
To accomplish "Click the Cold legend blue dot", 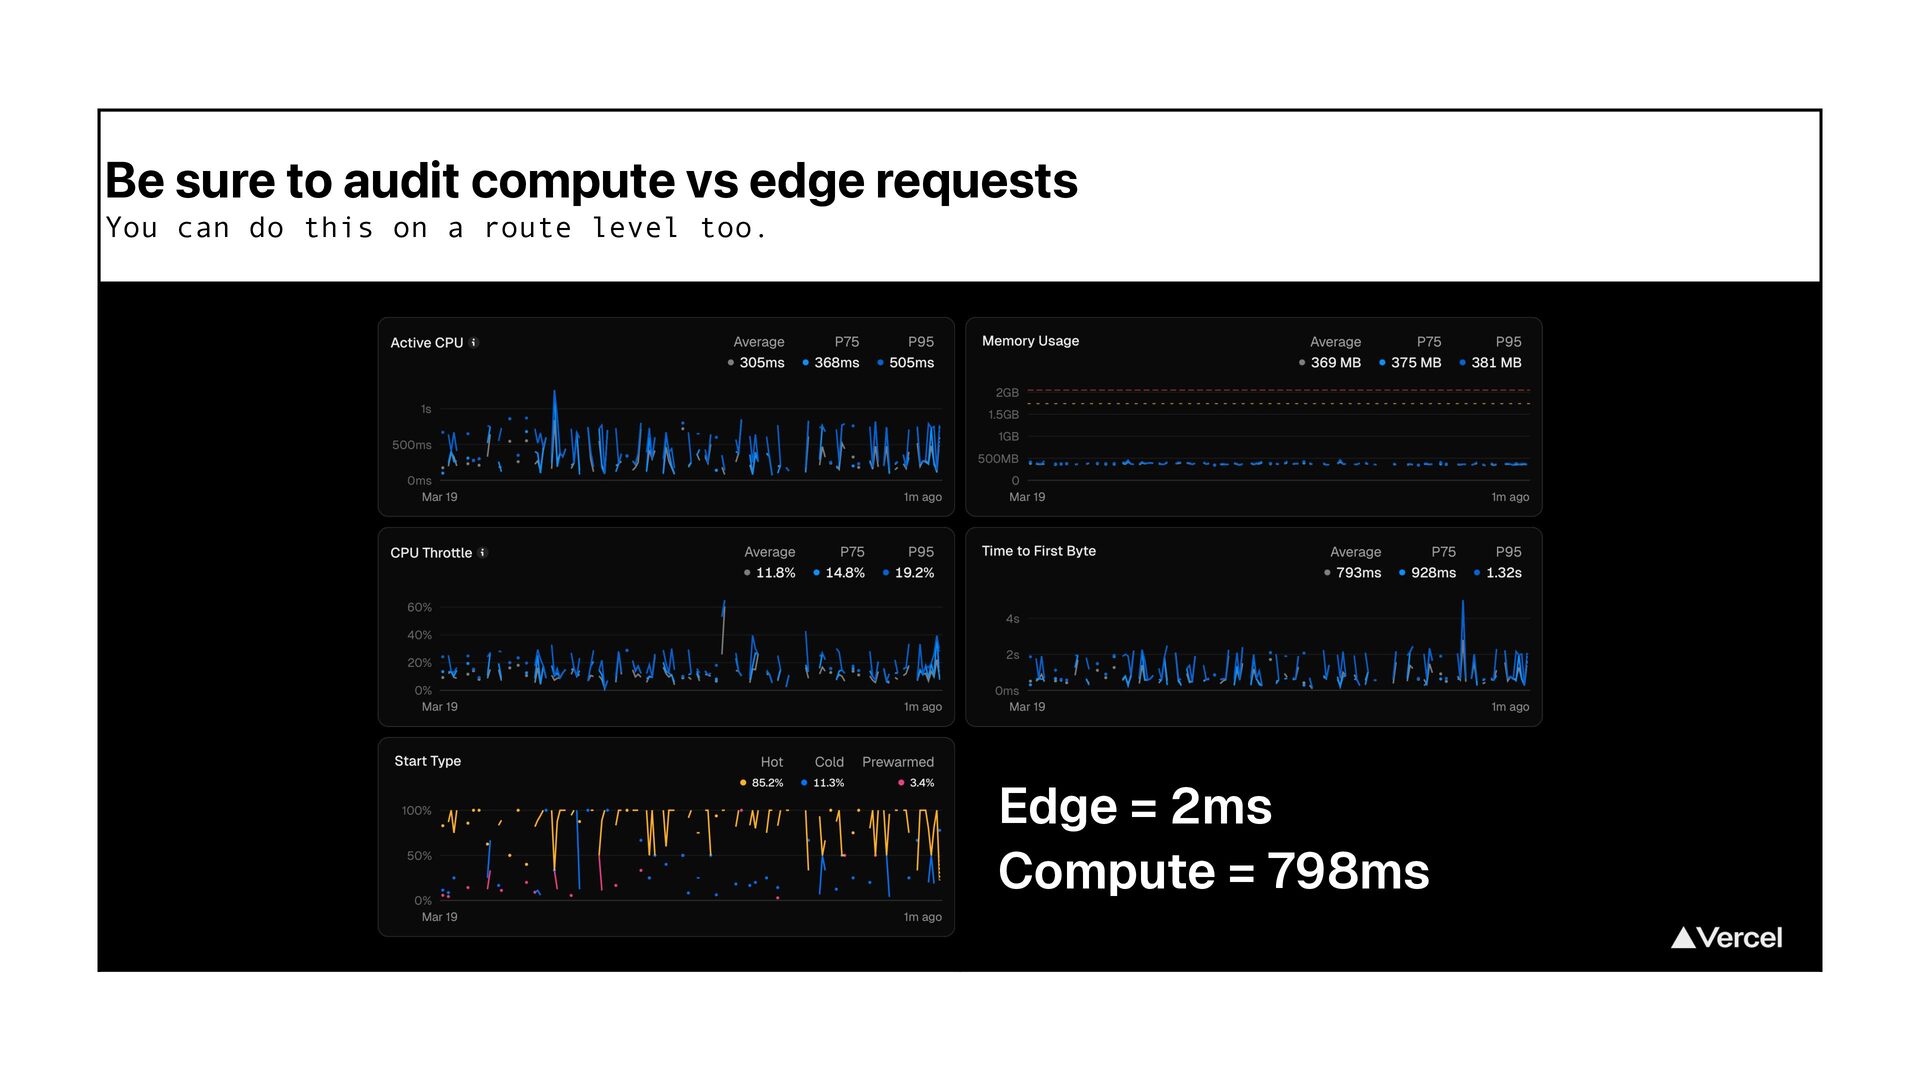I will [804, 783].
